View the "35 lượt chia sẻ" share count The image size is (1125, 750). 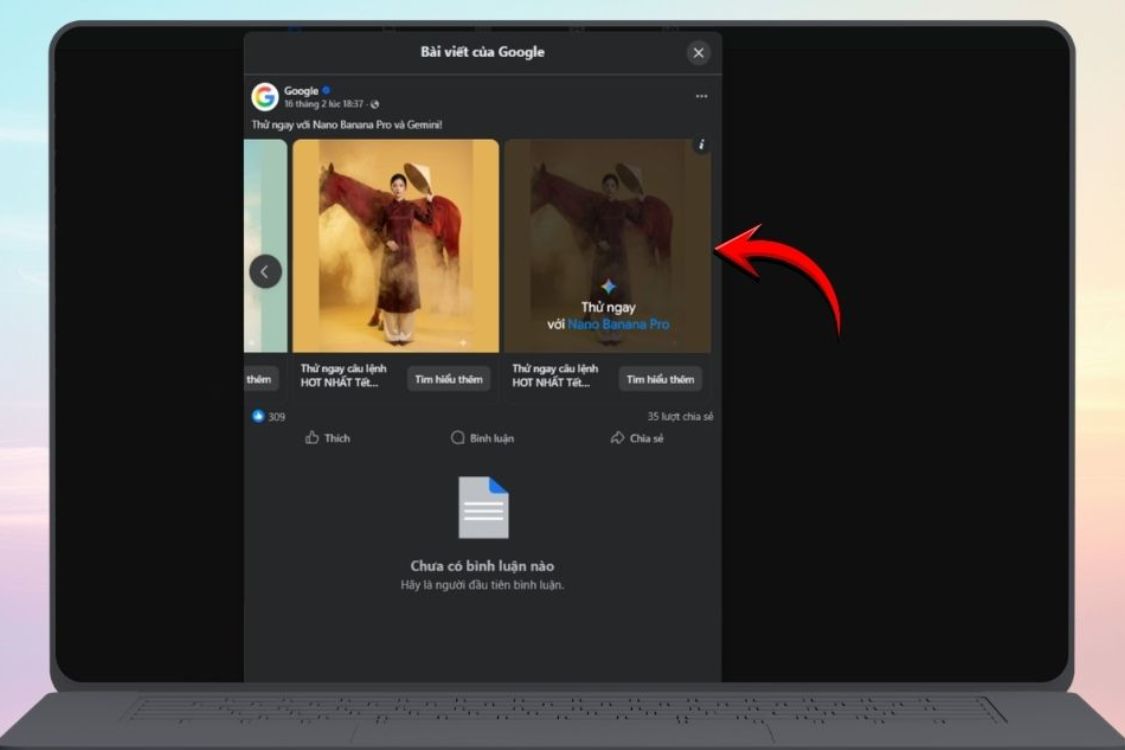pos(680,416)
